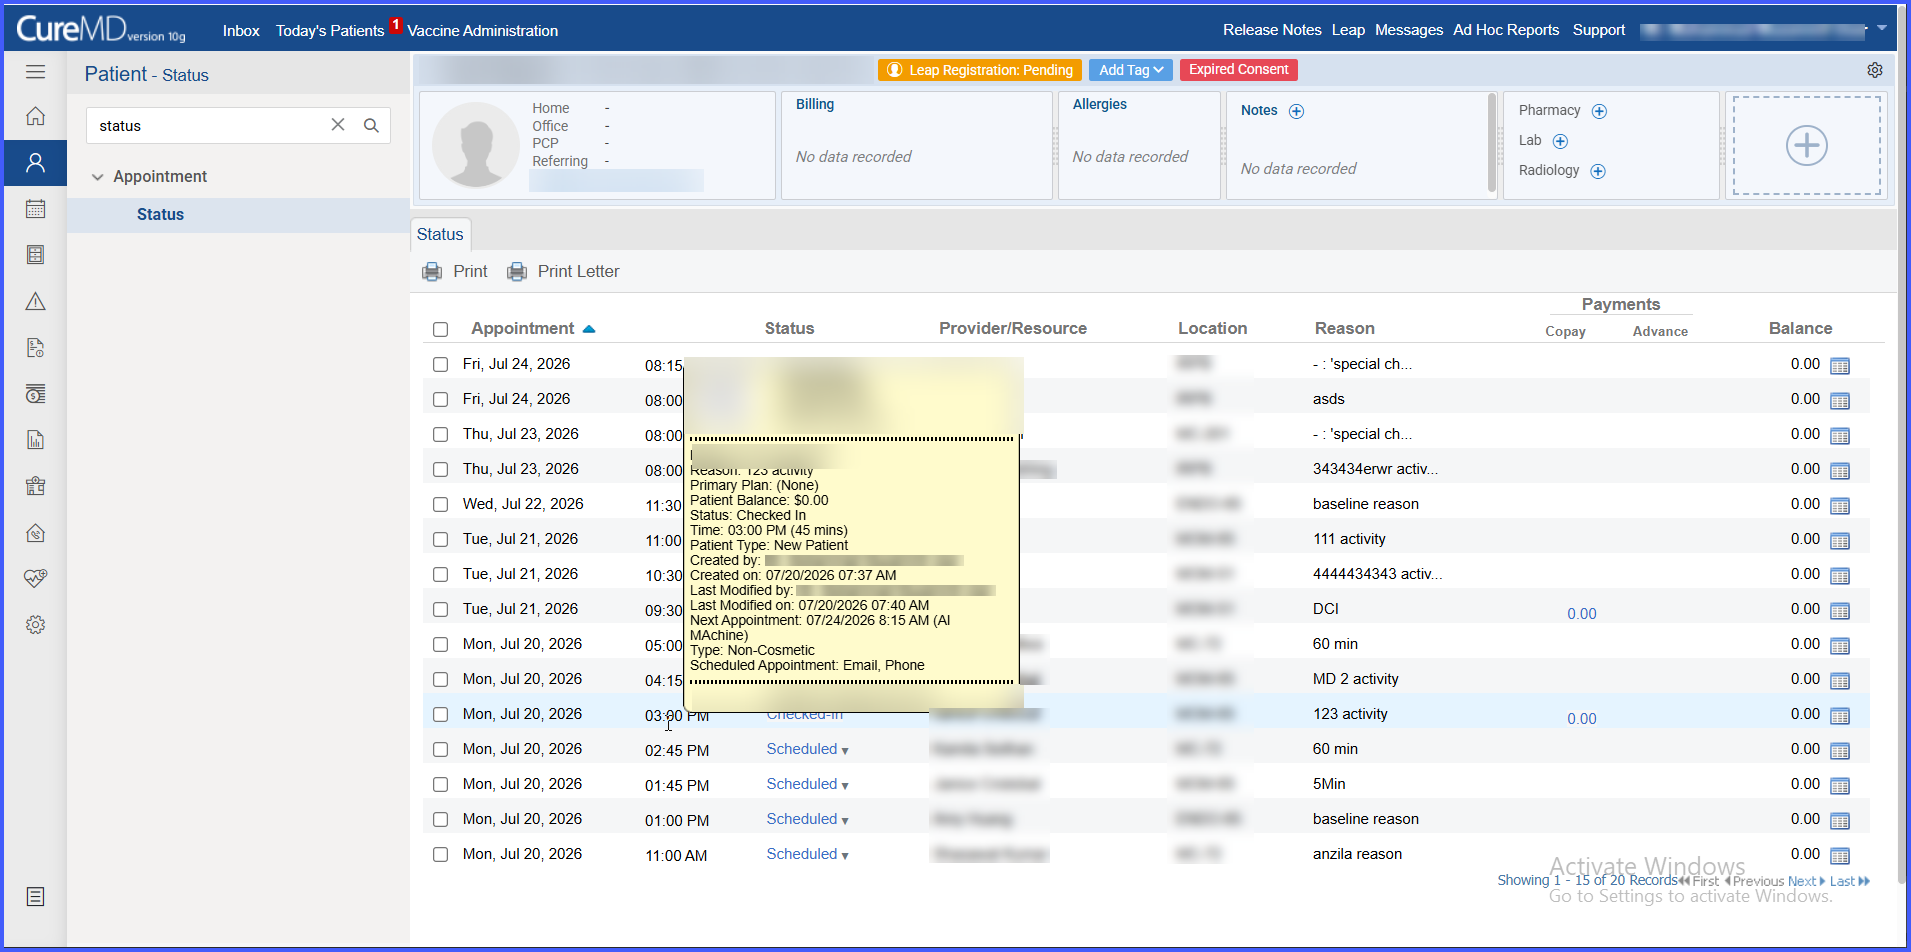Open Support link in top bar
1911x952 pixels.
pyautogui.click(x=1598, y=30)
